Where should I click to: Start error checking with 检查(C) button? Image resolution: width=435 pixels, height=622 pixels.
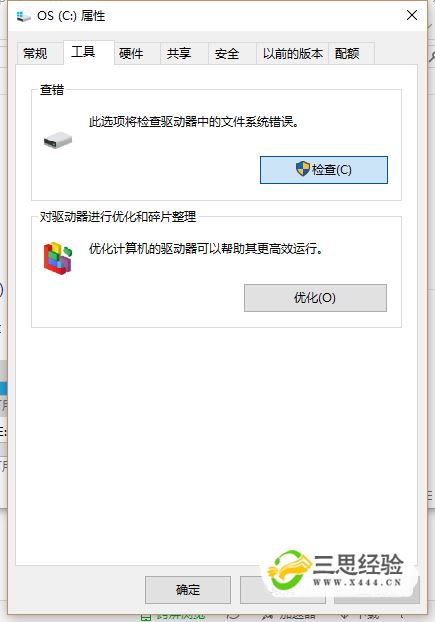coord(324,170)
